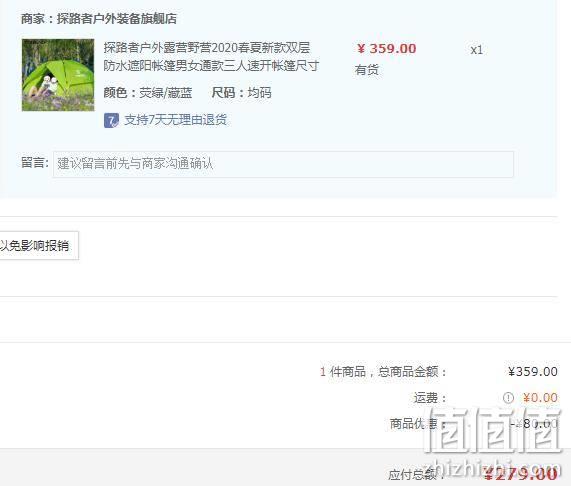Click the 留言 label
Viewport: 571px width, 486px height.
35,162
